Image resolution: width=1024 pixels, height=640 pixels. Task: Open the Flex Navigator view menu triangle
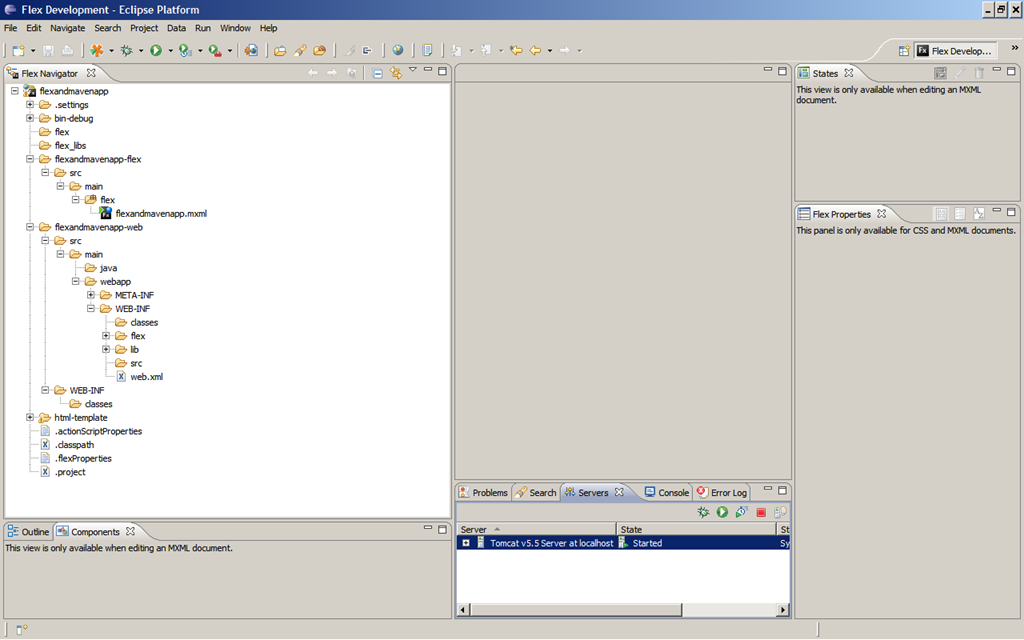click(x=413, y=69)
